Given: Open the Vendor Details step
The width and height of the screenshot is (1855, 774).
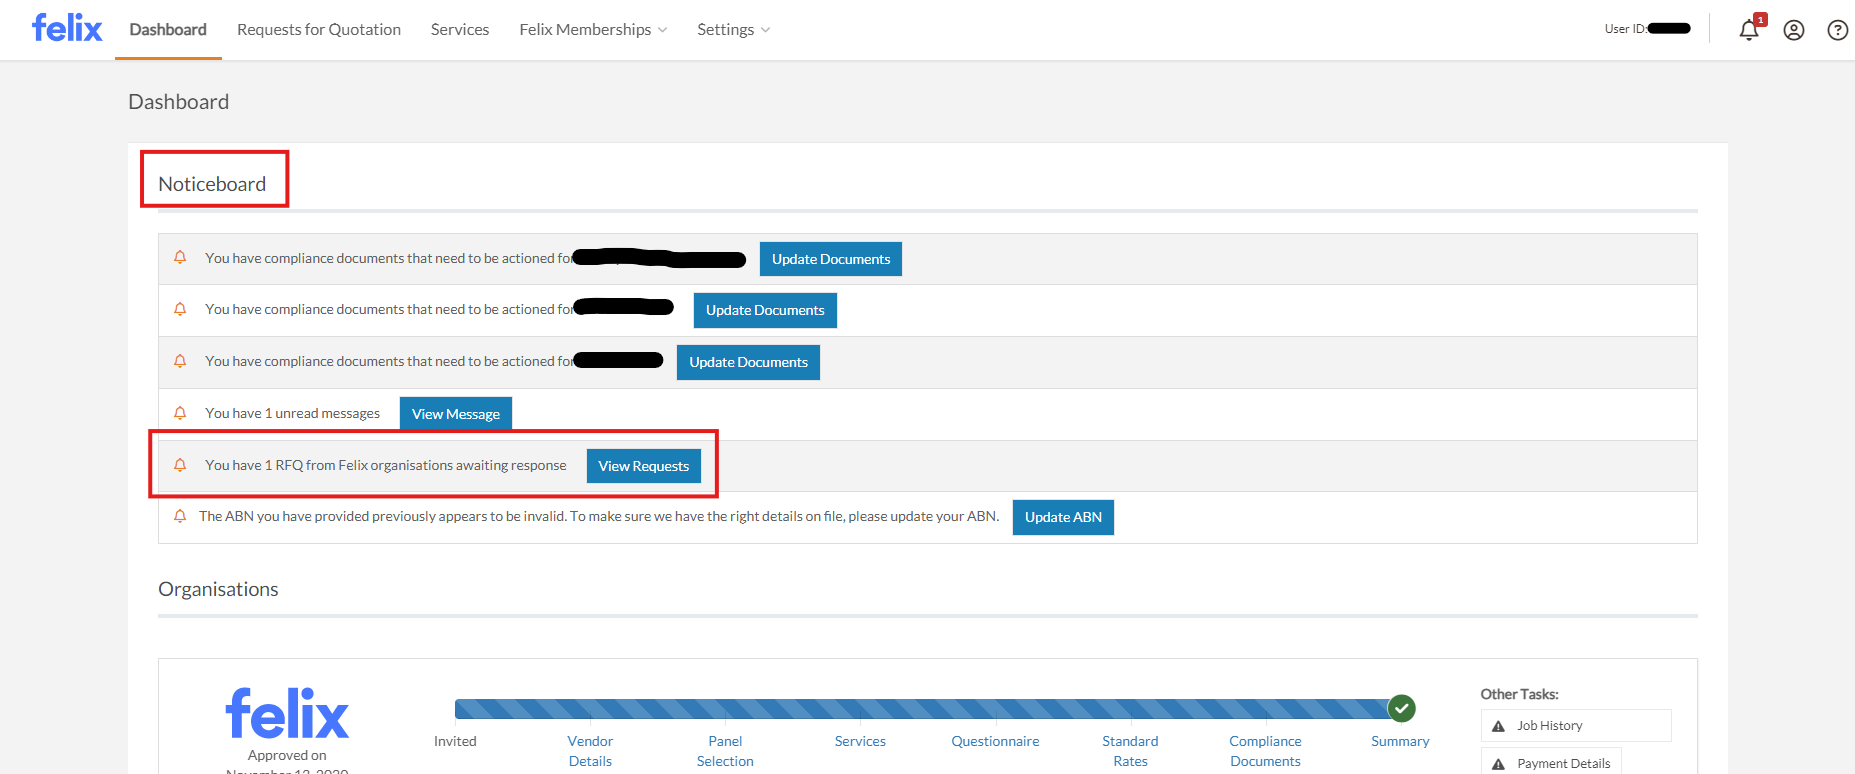Looking at the screenshot, I should tap(590, 751).
